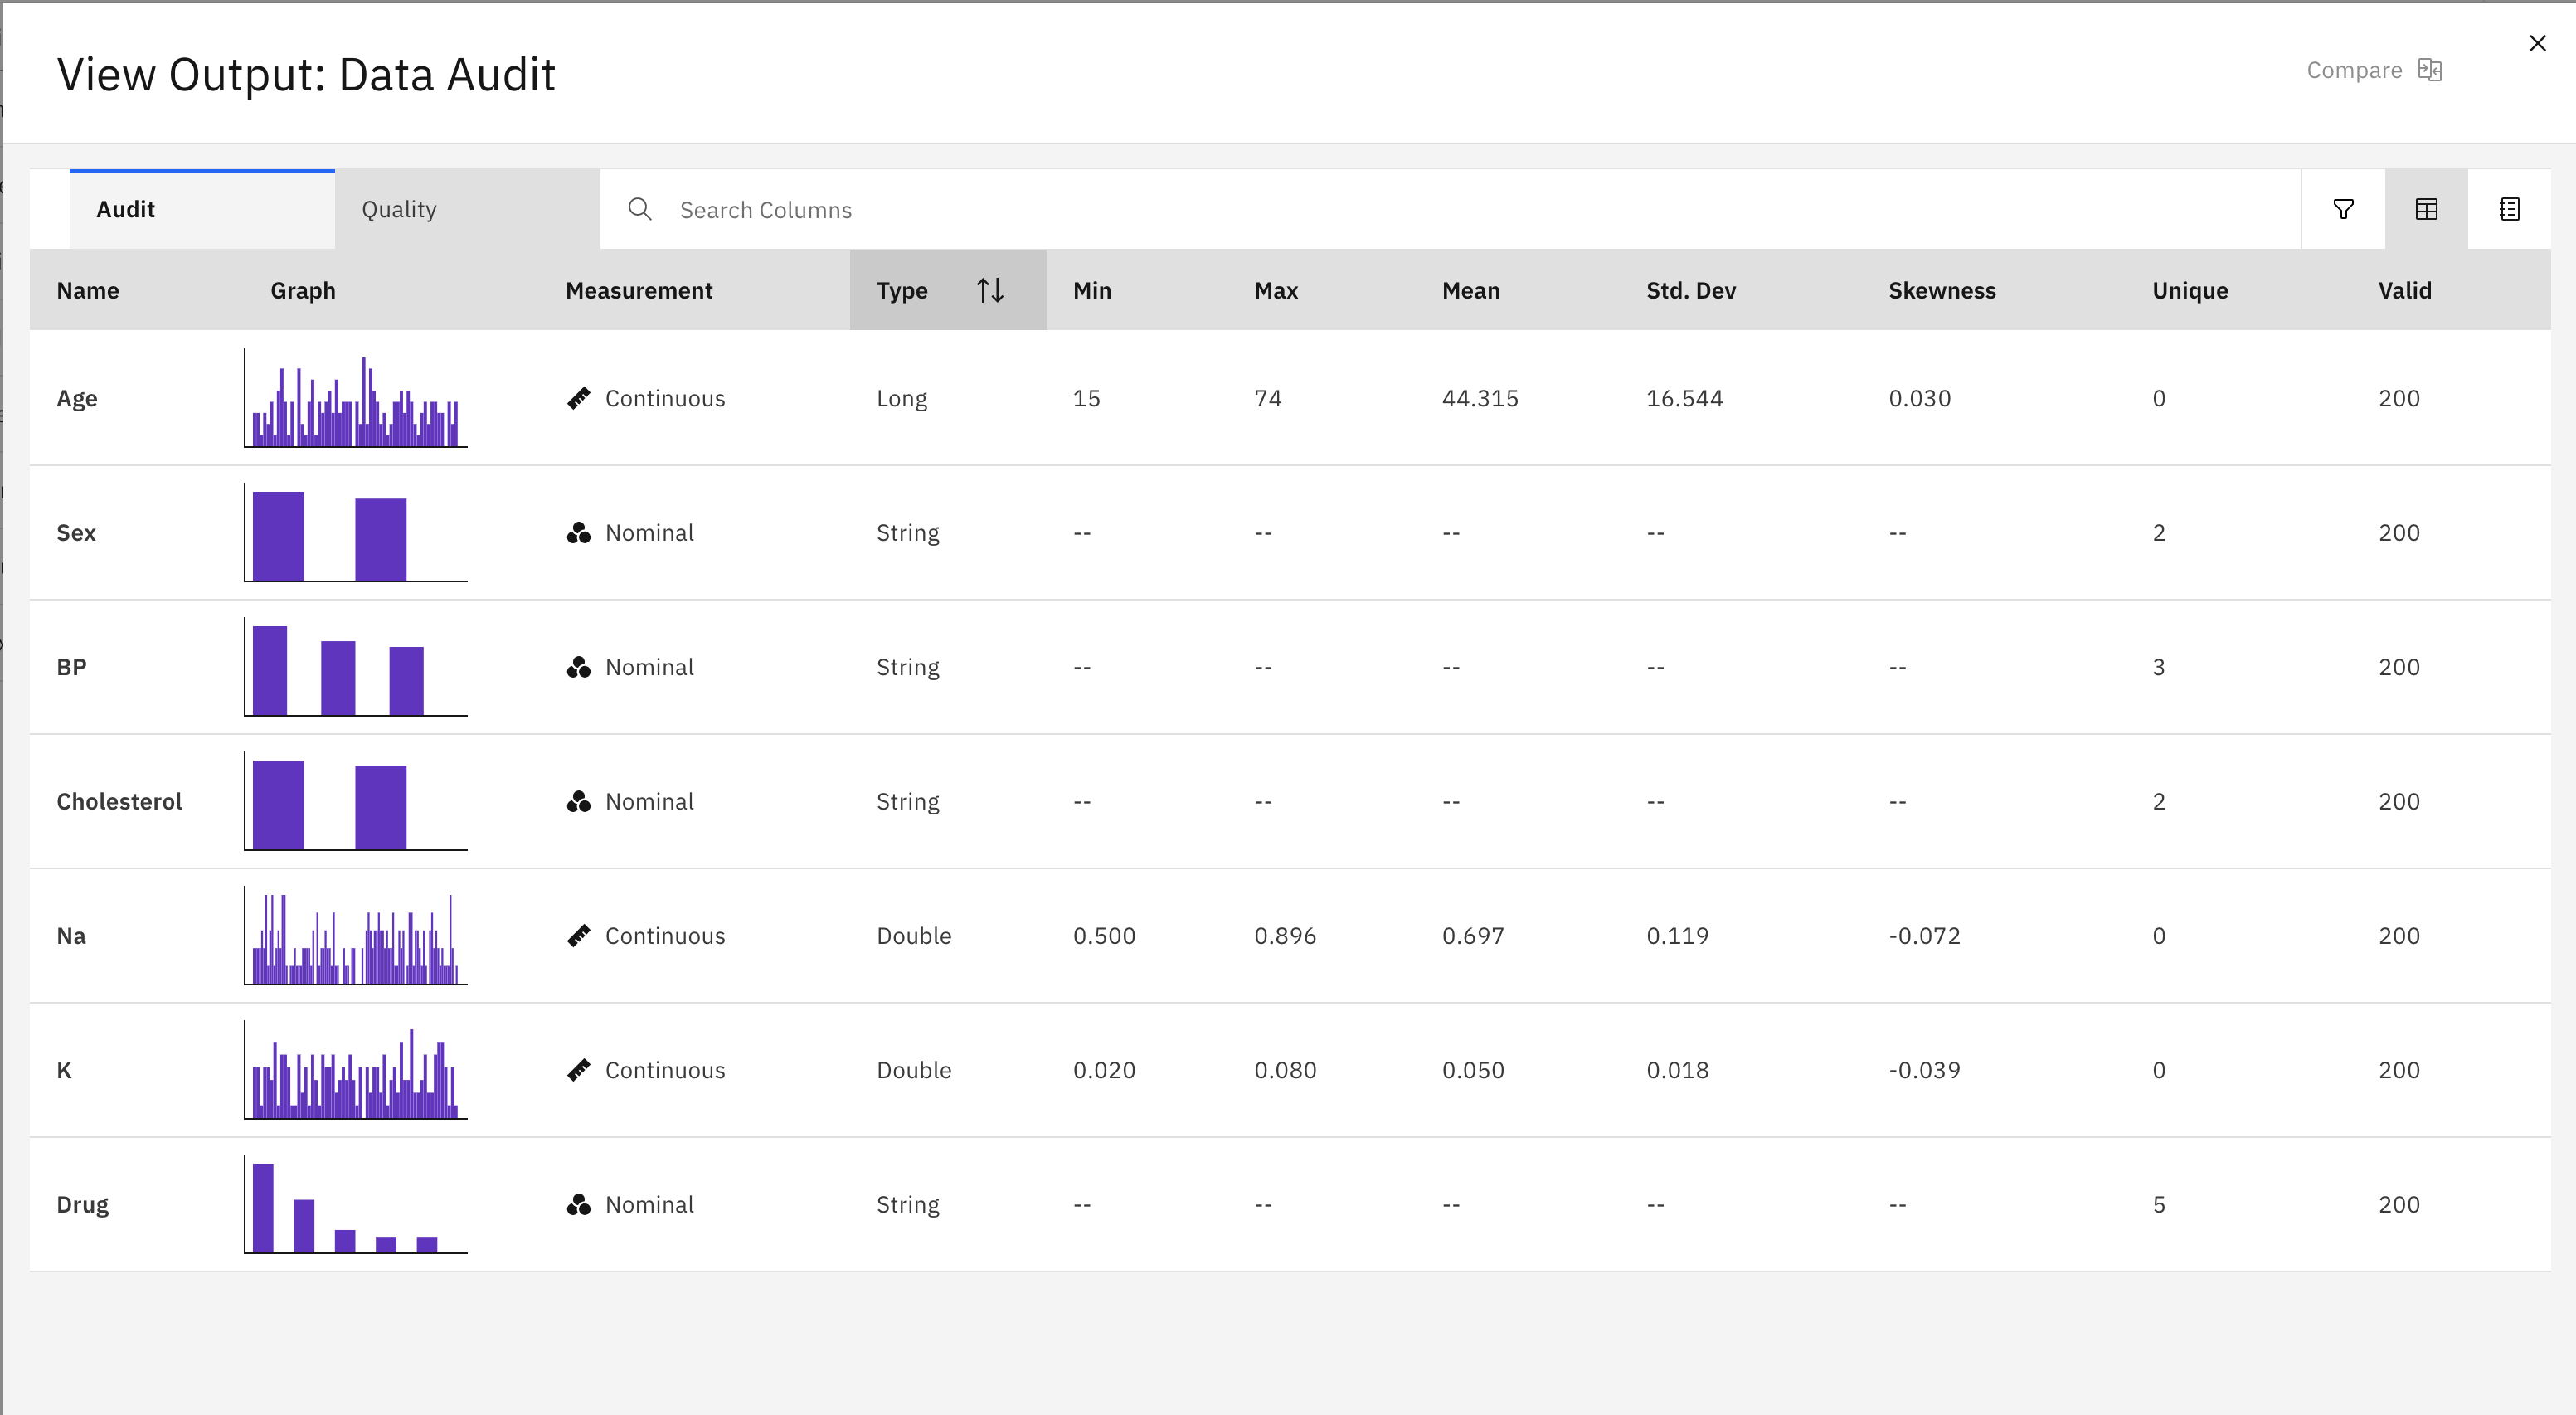Click the Data Audit dialog title
Image resolution: width=2576 pixels, height=1415 pixels.
click(x=306, y=74)
